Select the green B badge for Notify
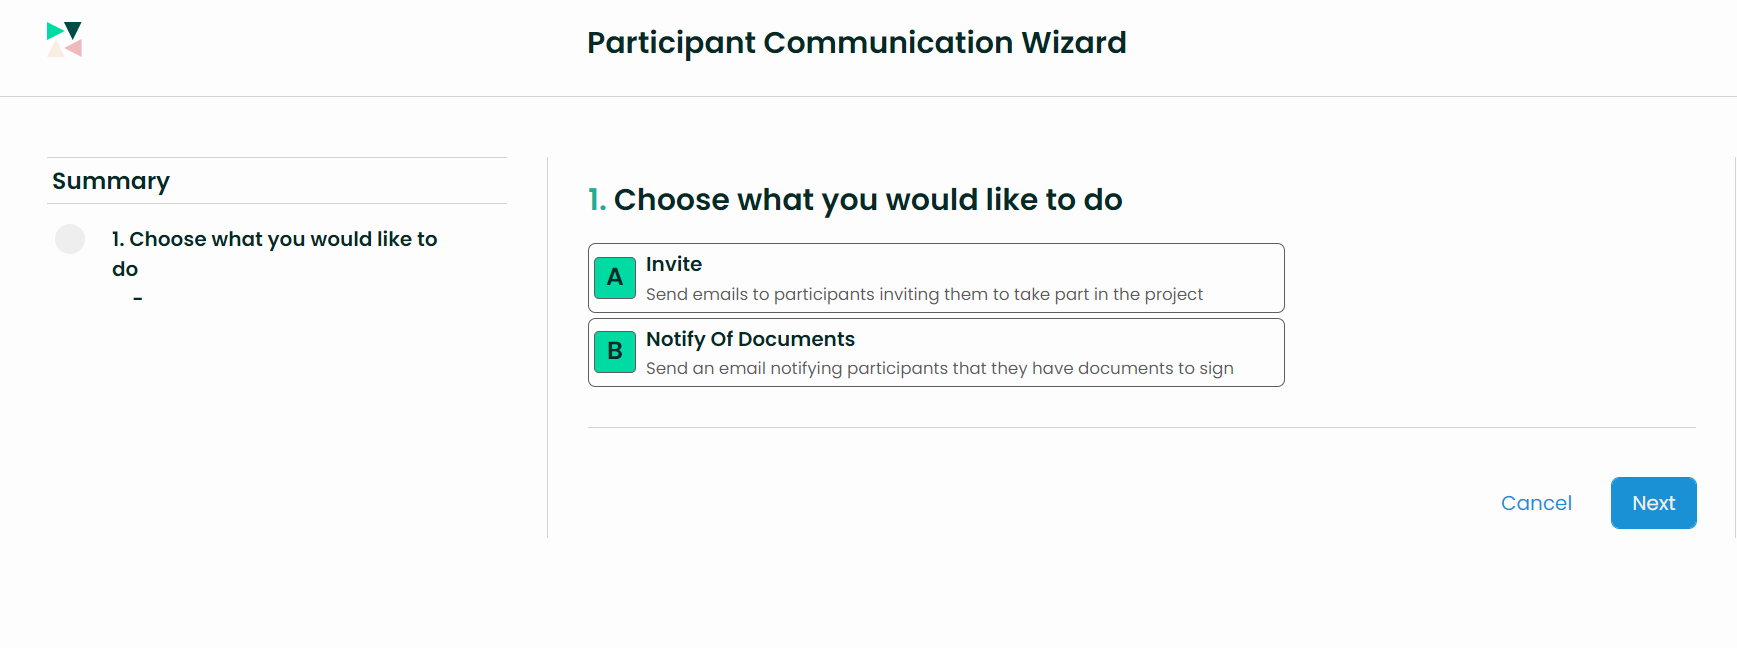1737x648 pixels. tap(615, 352)
